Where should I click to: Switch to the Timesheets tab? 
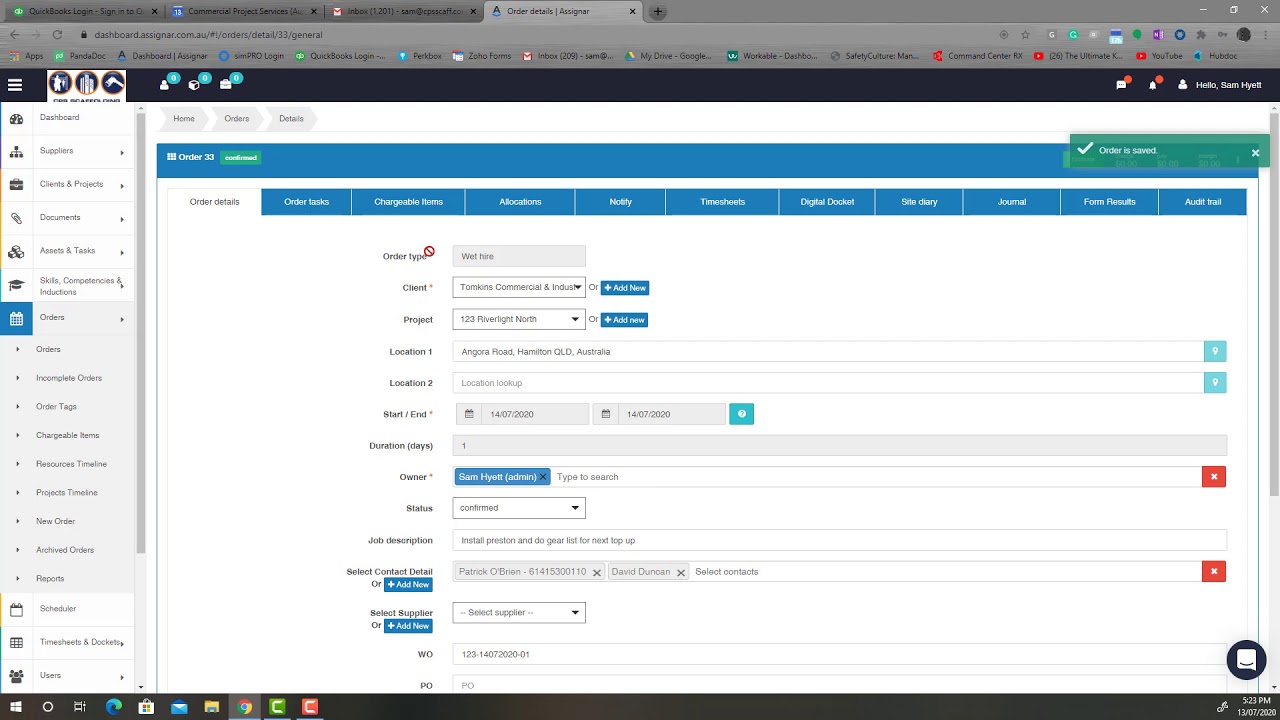click(x=722, y=202)
